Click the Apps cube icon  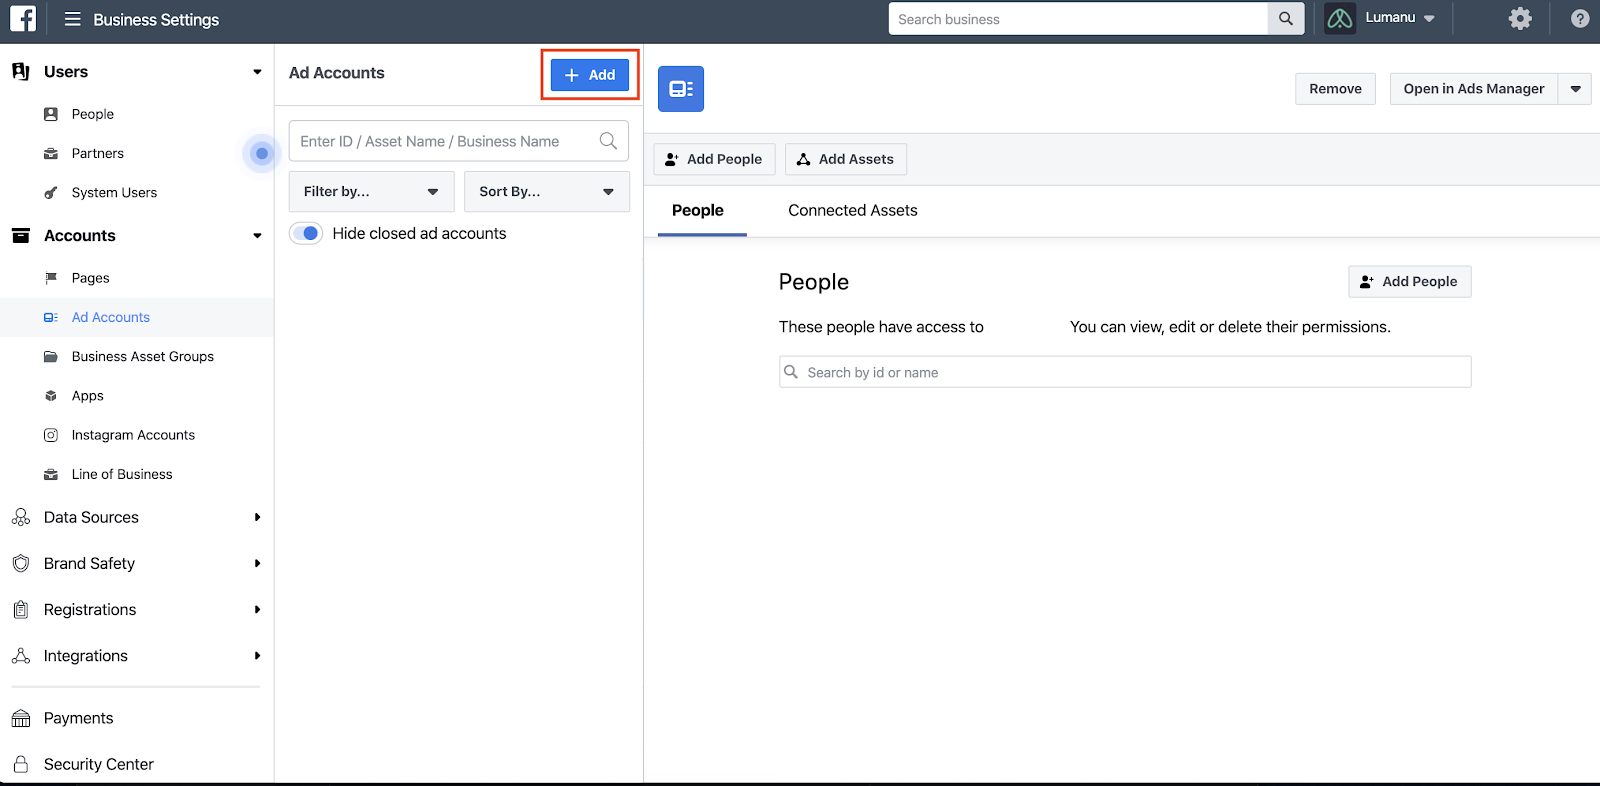[x=51, y=396]
